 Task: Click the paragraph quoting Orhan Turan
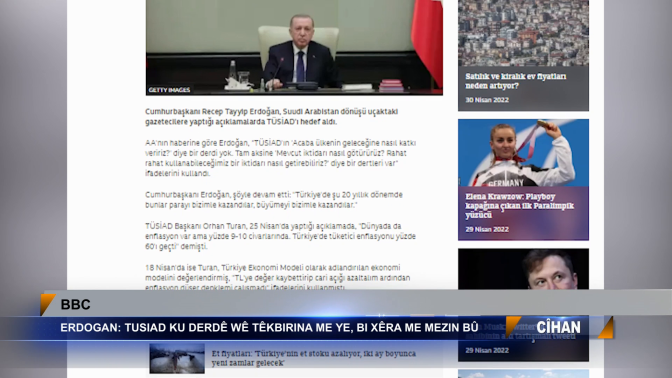pyautogui.click(x=280, y=236)
